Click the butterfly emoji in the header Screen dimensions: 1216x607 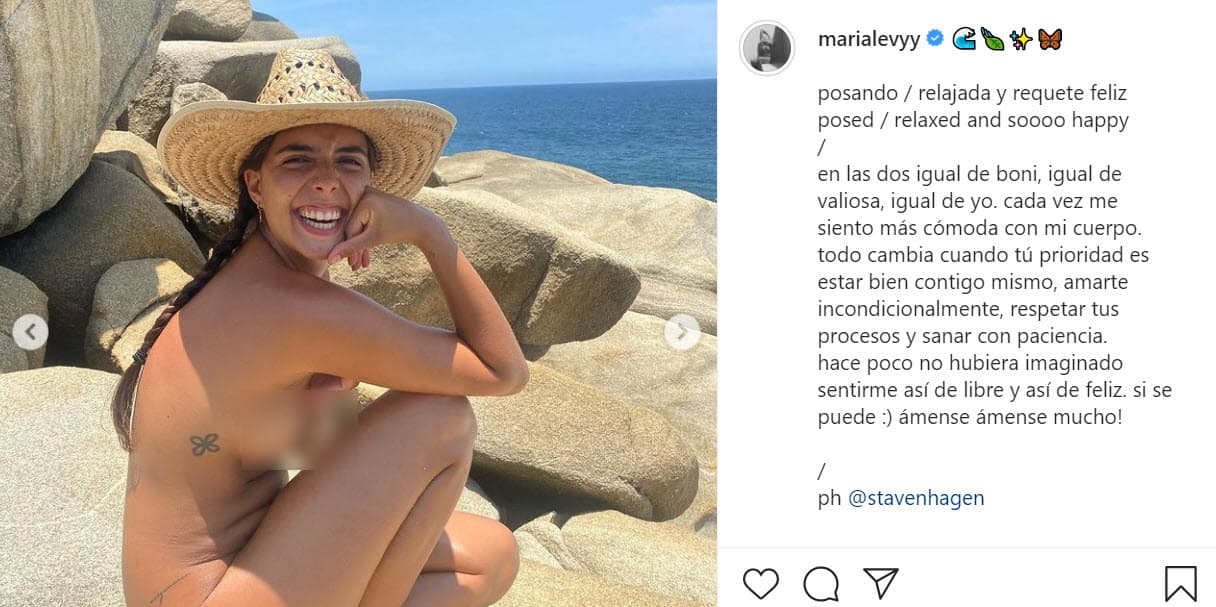click(1049, 38)
